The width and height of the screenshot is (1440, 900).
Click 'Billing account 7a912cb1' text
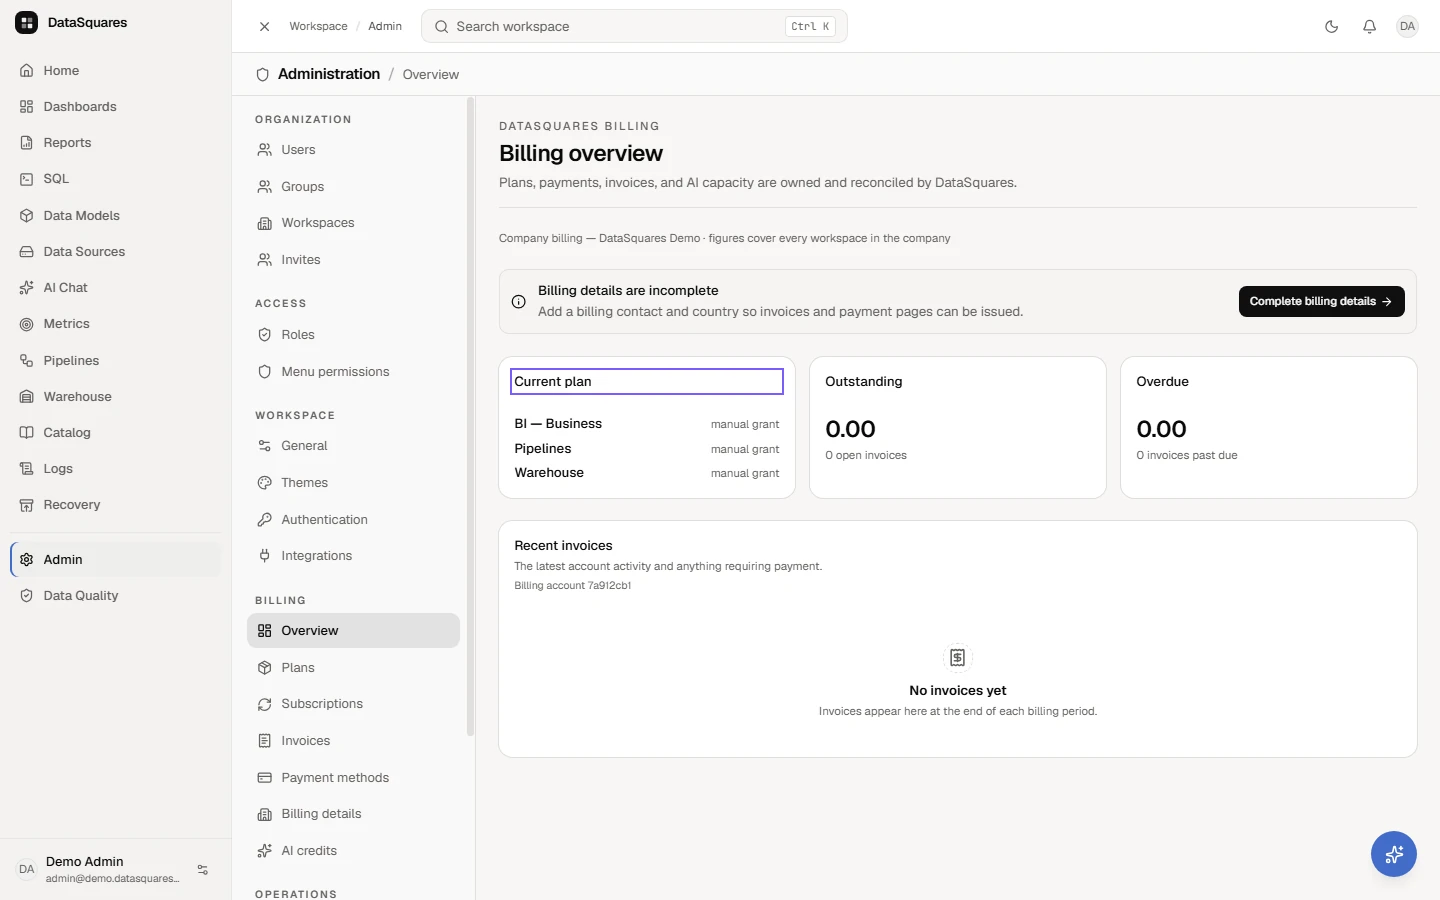click(x=572, y=586)
